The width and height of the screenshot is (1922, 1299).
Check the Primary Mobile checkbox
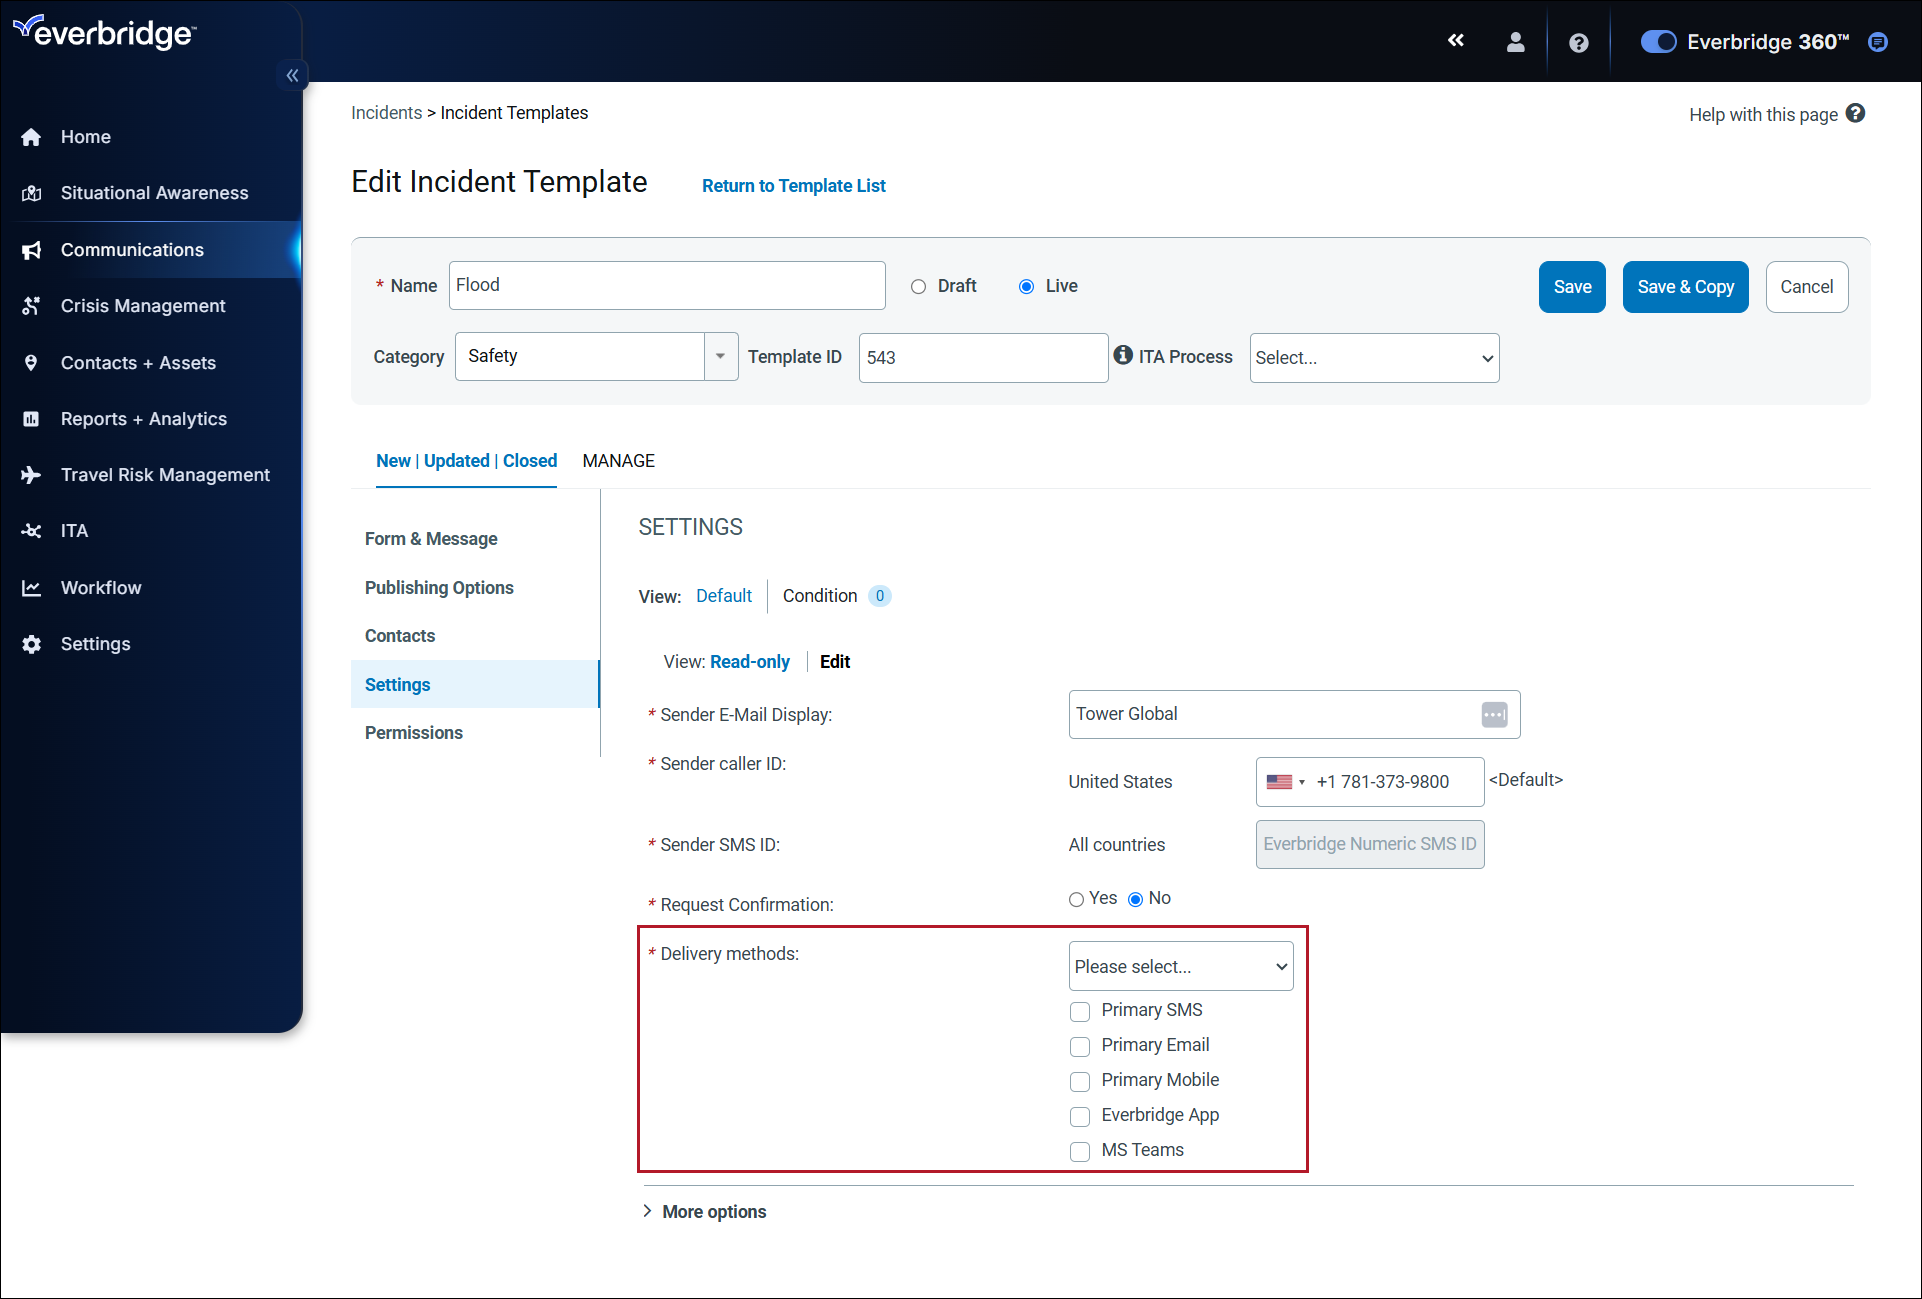1080,1081
